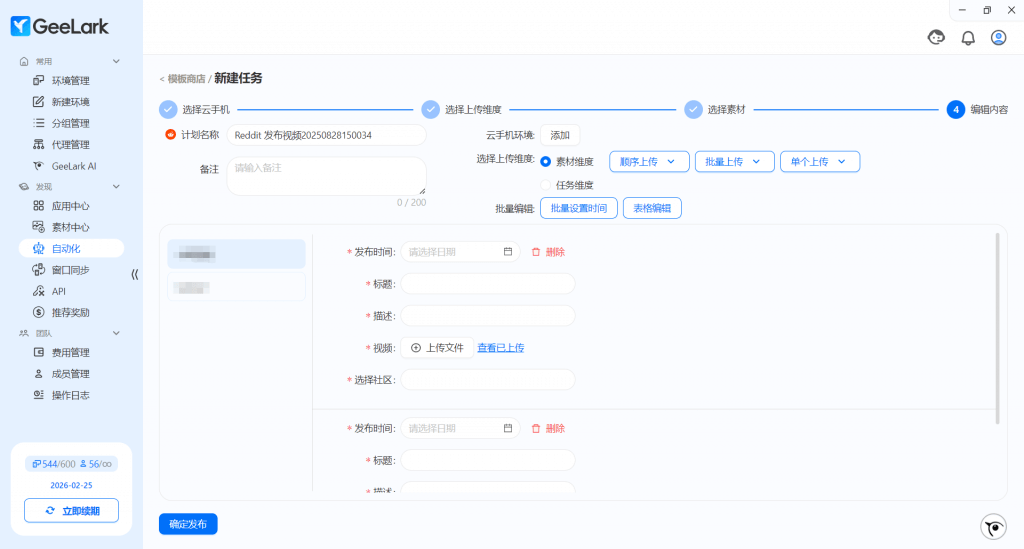The image size is (1024, 549).
Task: Click the 计划名称 input field
Action: (326, 135)
